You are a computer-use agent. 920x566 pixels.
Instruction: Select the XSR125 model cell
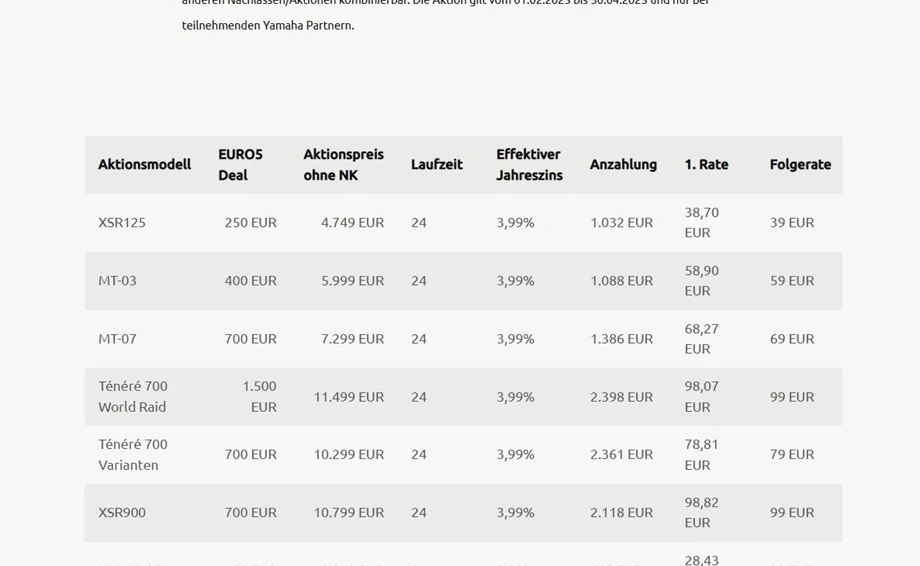tap(122, 222)
